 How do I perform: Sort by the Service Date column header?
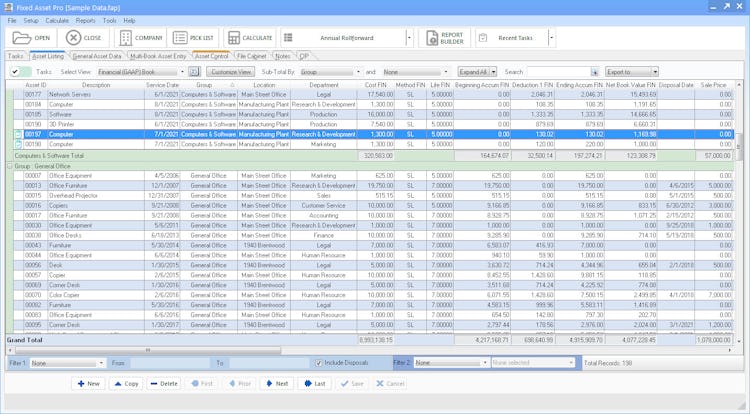(x=162, y=85)
